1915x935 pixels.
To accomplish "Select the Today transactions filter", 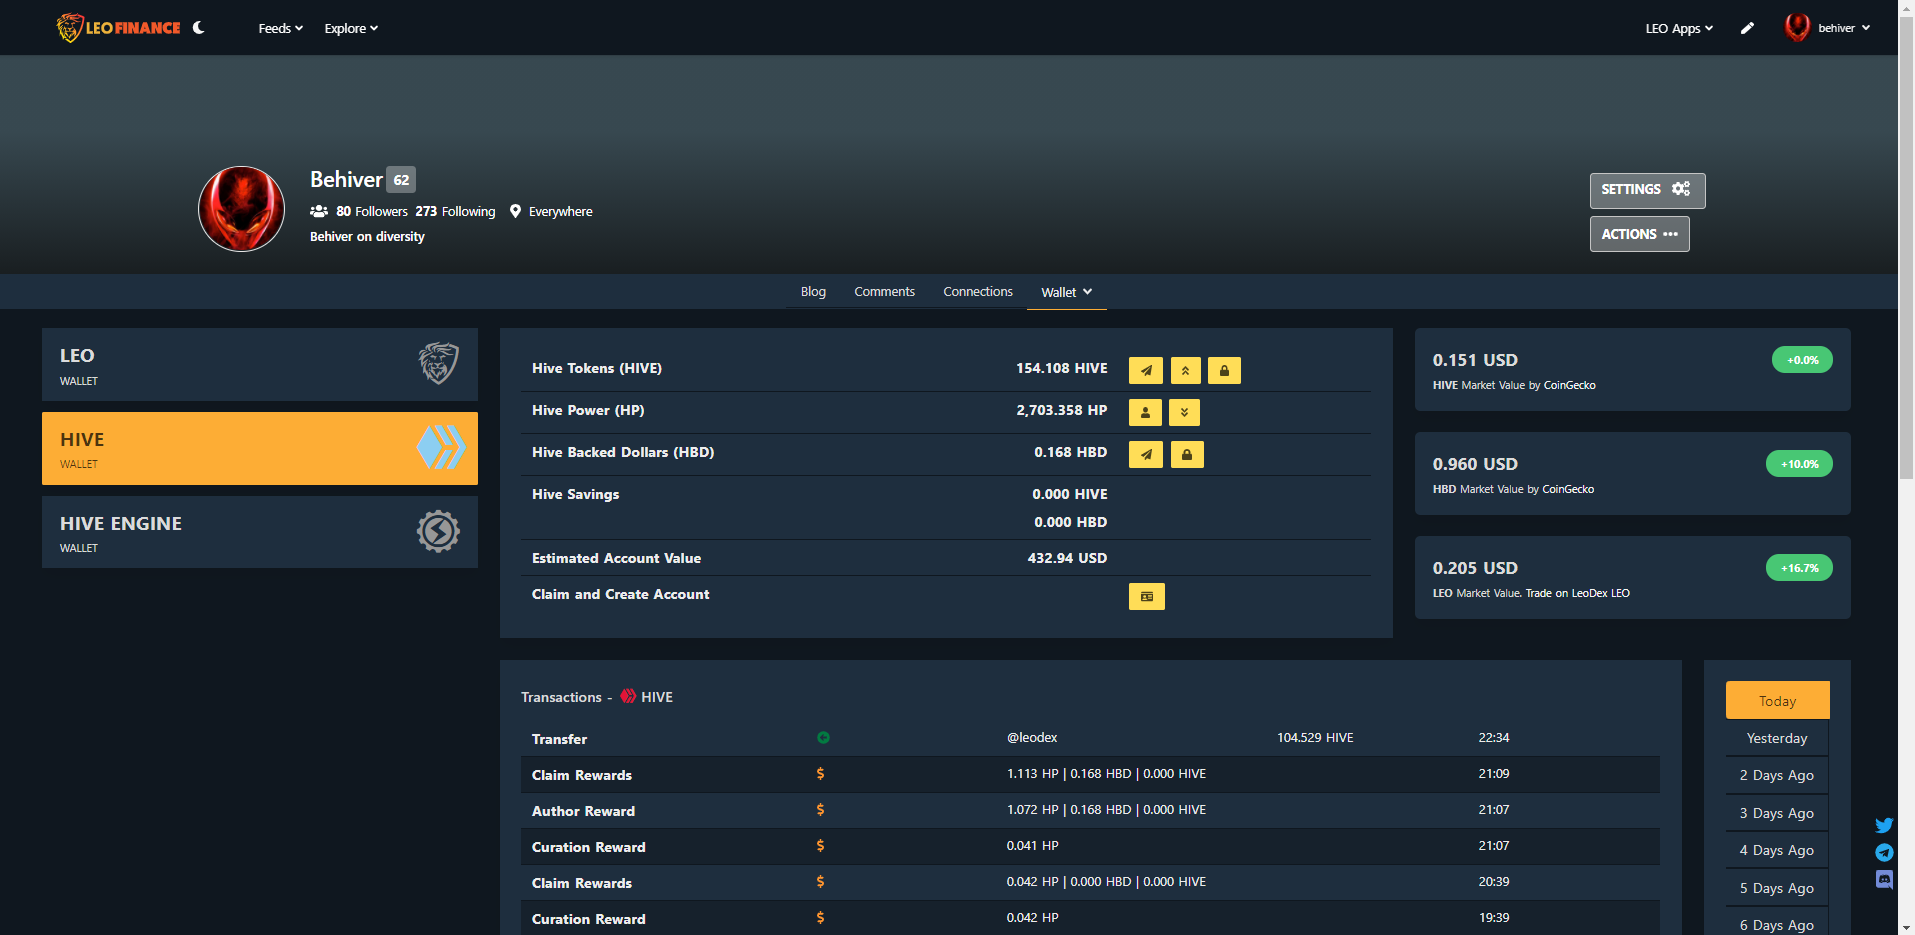I will click(1777, 700).
